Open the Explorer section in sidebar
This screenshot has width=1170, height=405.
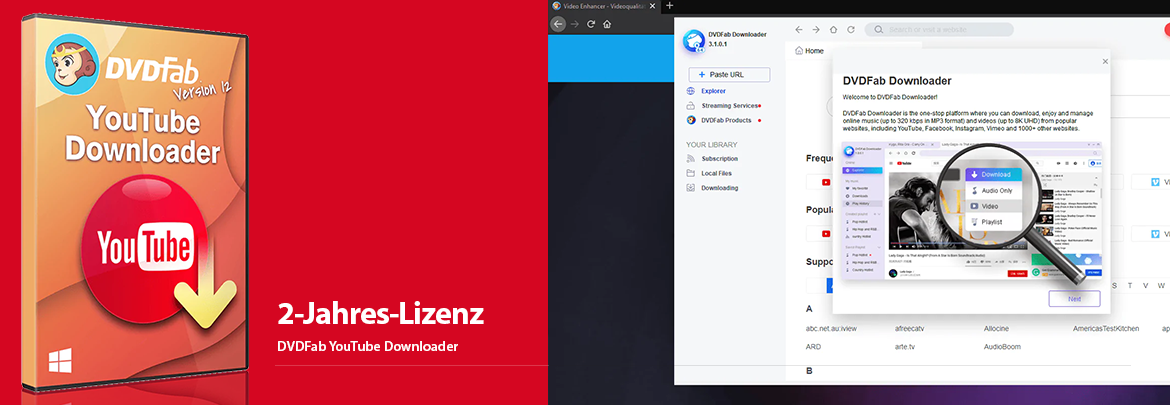click(x=713, y=91)
